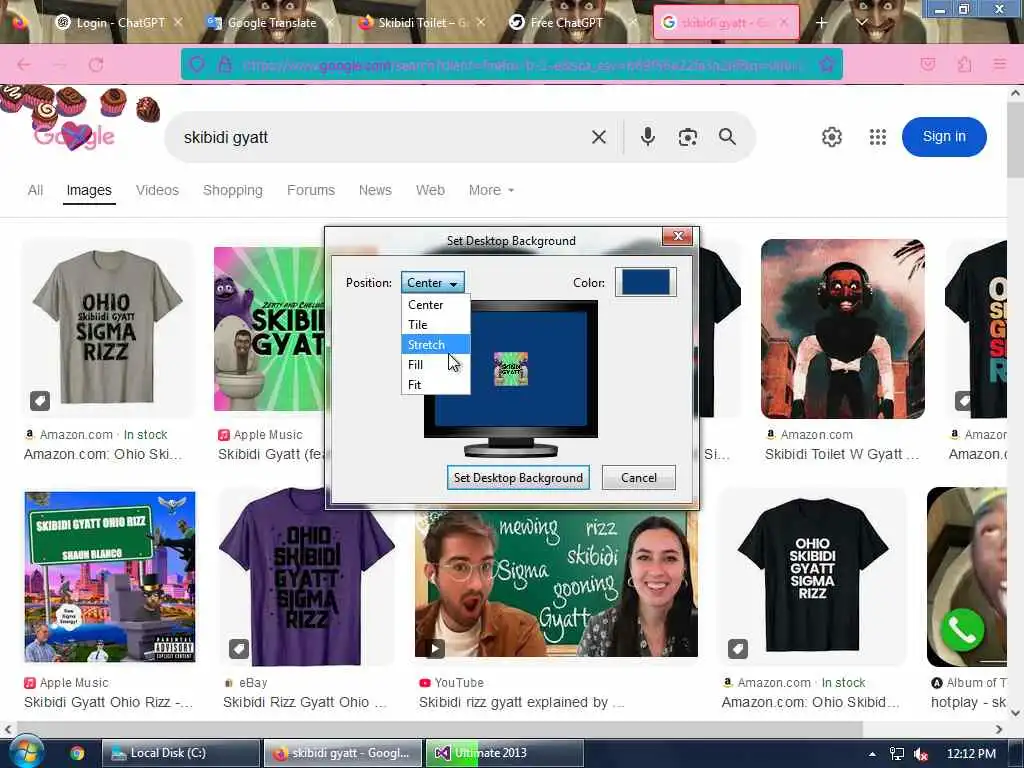Choose the Center option in the list
This screenshot has width=1024, height=768.
(436, 304)
